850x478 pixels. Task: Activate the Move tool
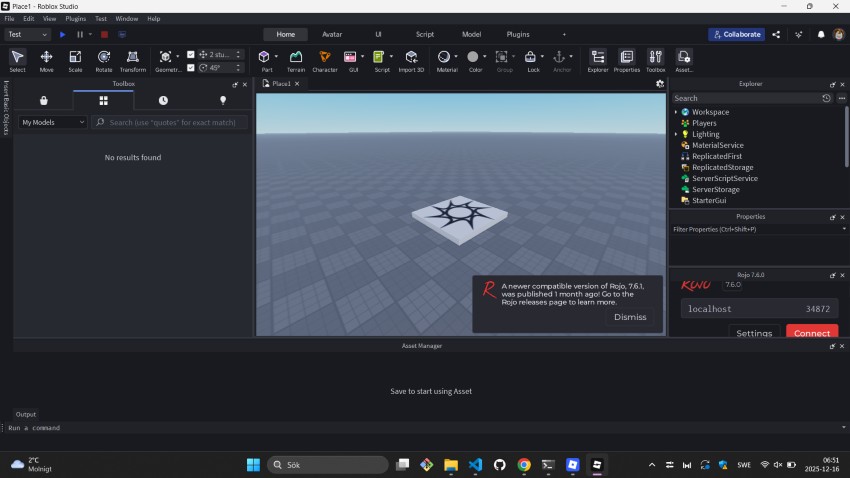(46, 60)
